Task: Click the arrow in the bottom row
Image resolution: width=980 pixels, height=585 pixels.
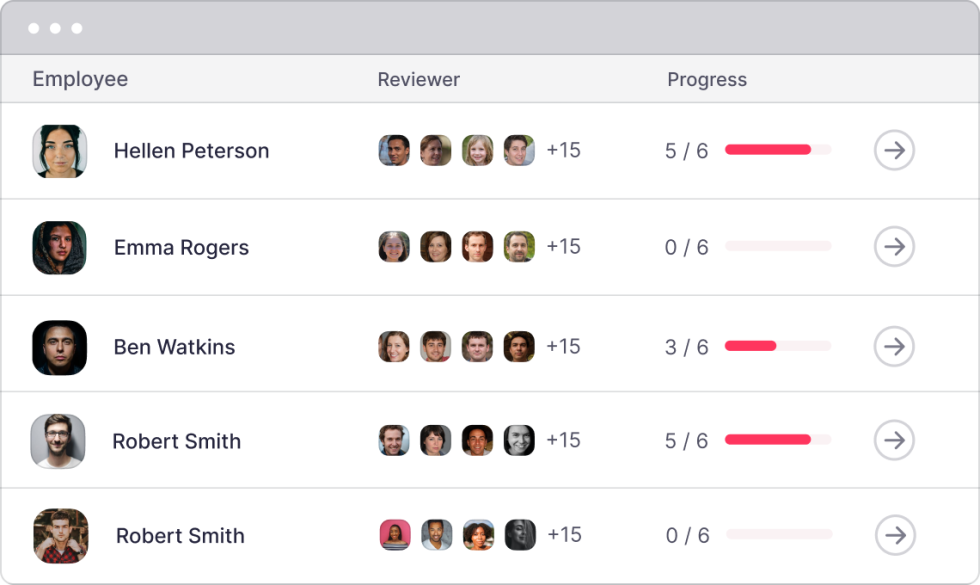Action: click(x=895, y=536)
